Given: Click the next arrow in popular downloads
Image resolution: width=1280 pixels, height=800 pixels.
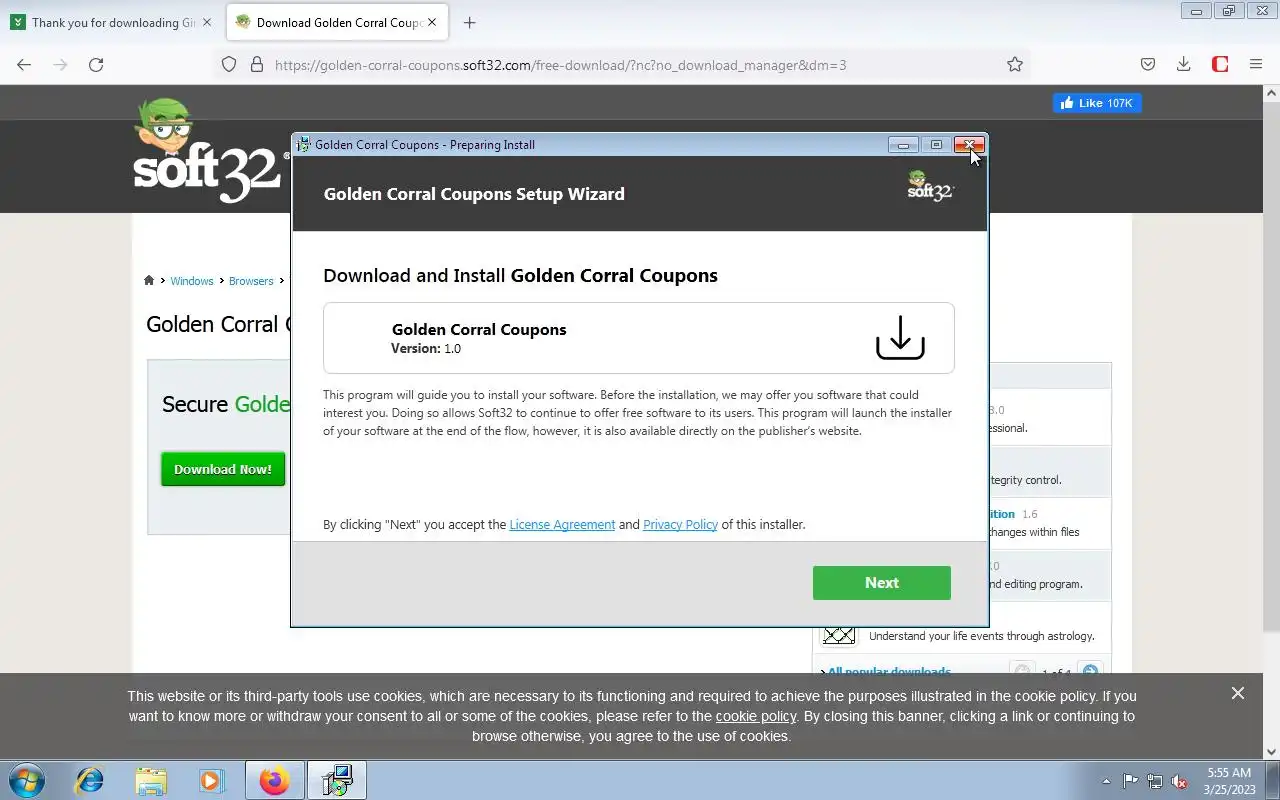Looking at the screenshot, I should click(1090, 672).
